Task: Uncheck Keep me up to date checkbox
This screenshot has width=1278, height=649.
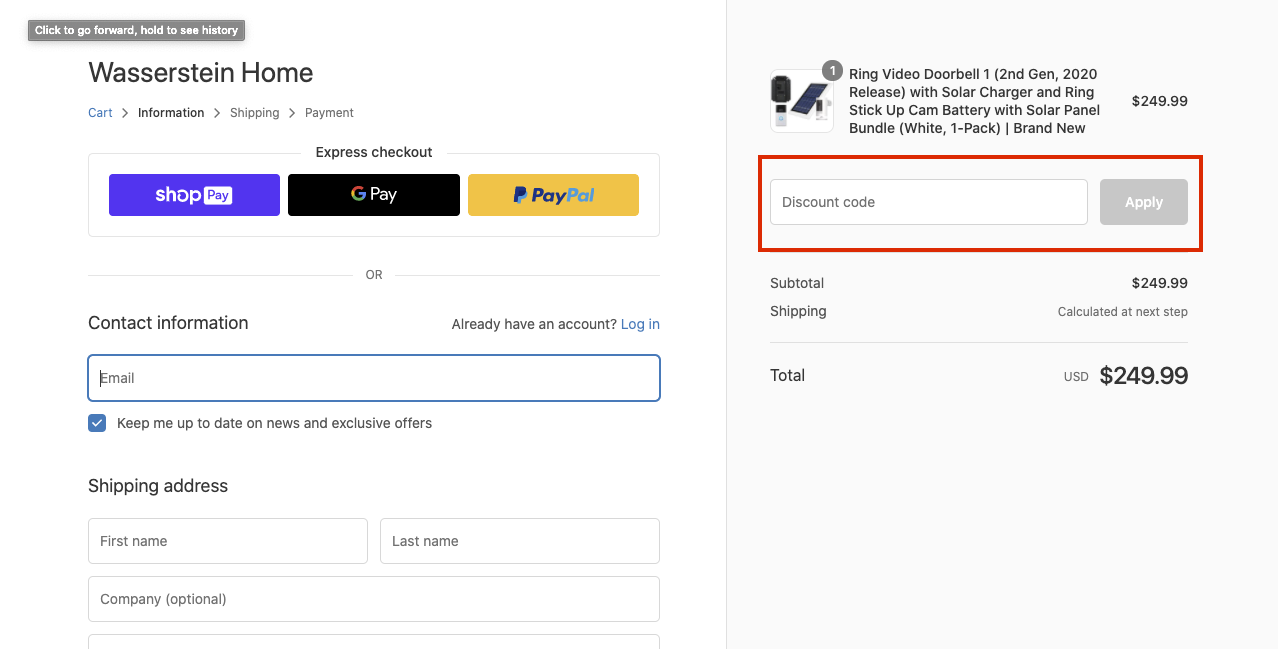Action: pyautogui.click(x=97, y=423)
